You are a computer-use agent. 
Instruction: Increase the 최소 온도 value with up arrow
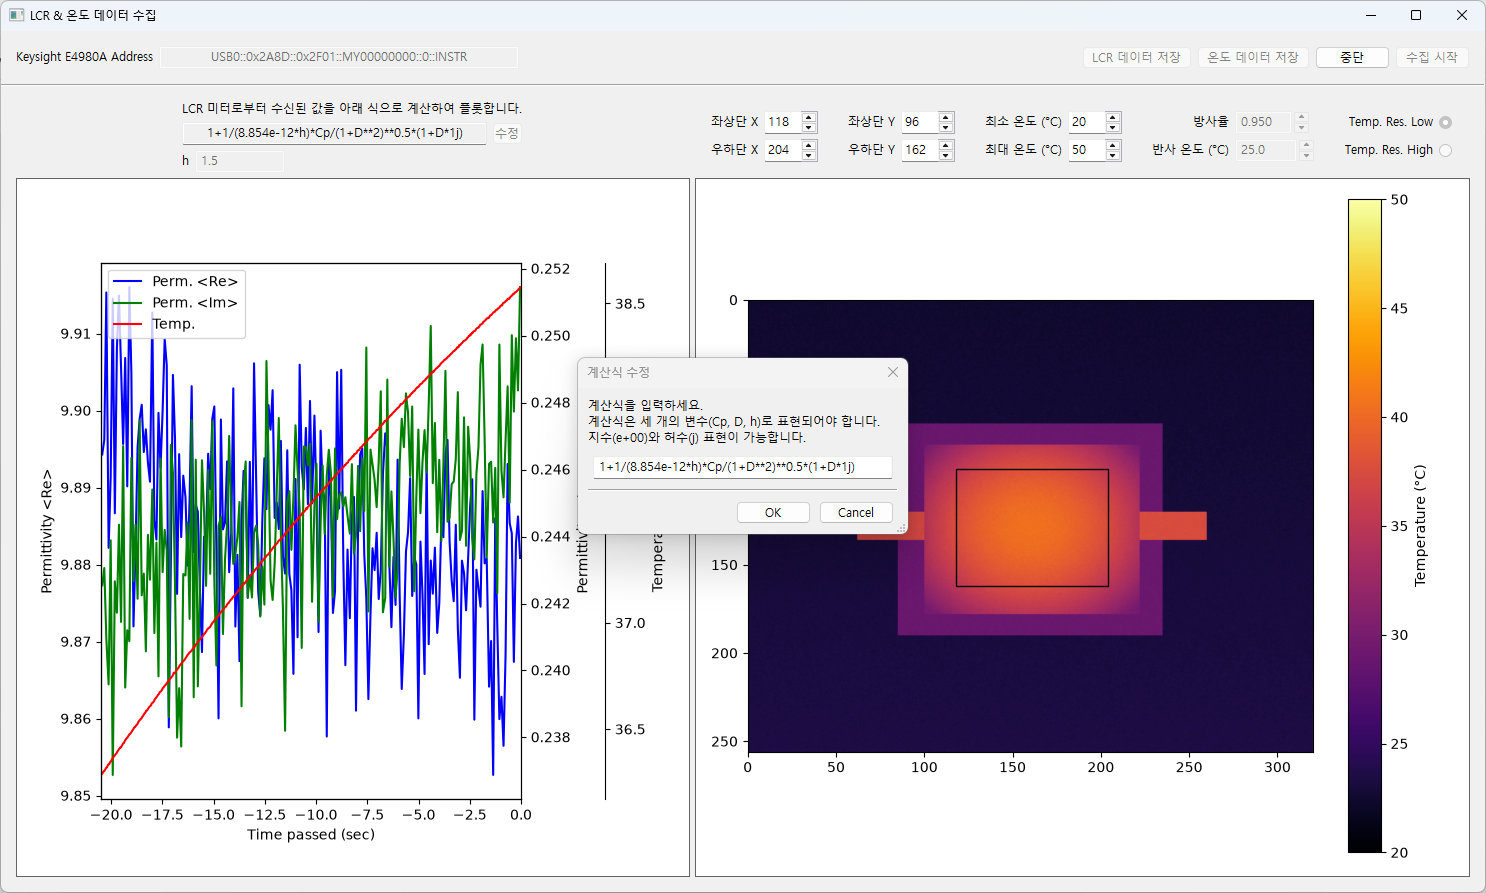pos(1113,117)
